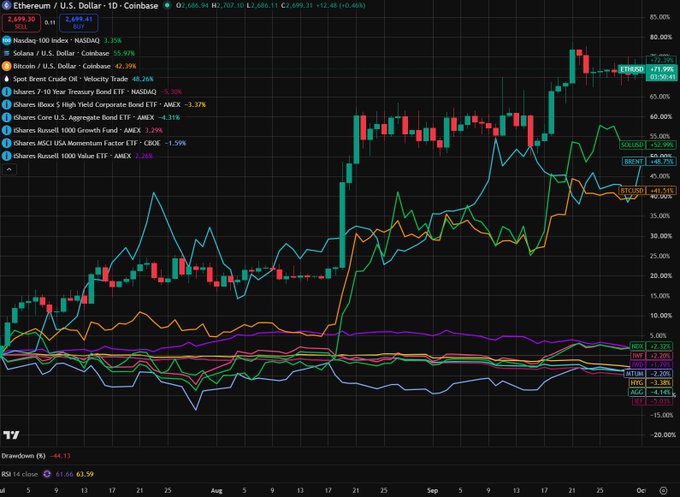Click the Oct label on time axis

[641, 490]
